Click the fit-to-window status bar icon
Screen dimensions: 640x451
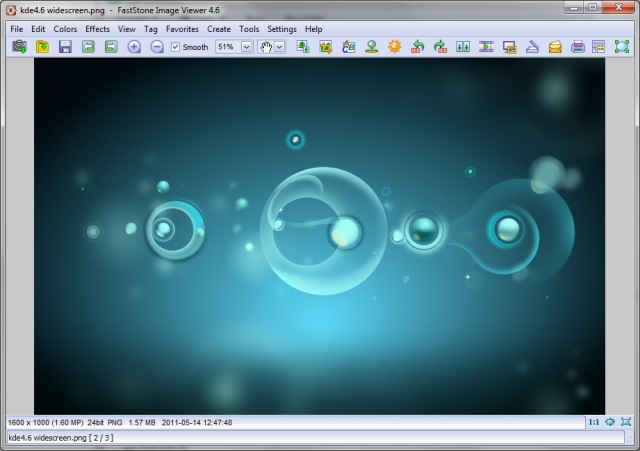tap(626, 422)
